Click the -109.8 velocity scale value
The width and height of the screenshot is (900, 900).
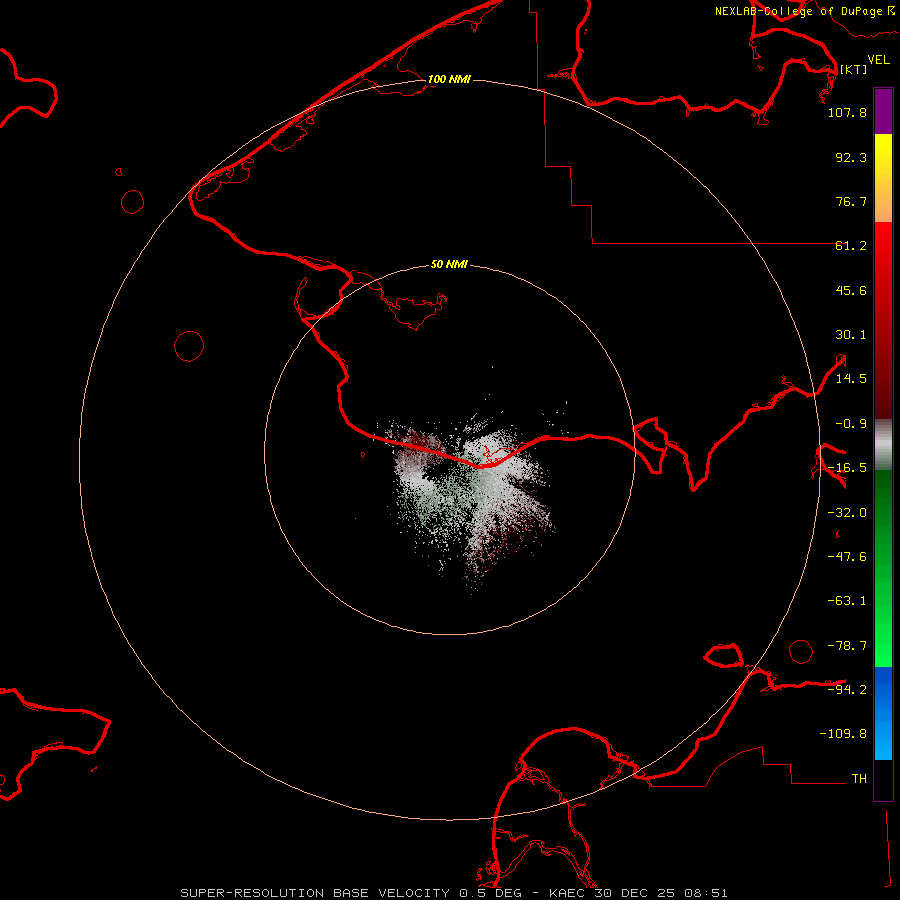pos(843,734)
